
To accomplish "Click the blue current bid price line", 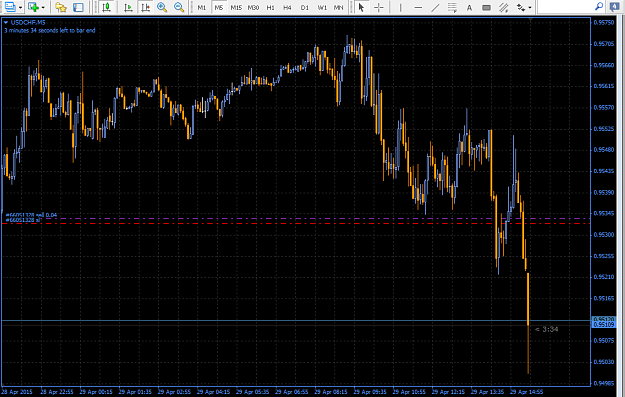I will coord(296,320).
